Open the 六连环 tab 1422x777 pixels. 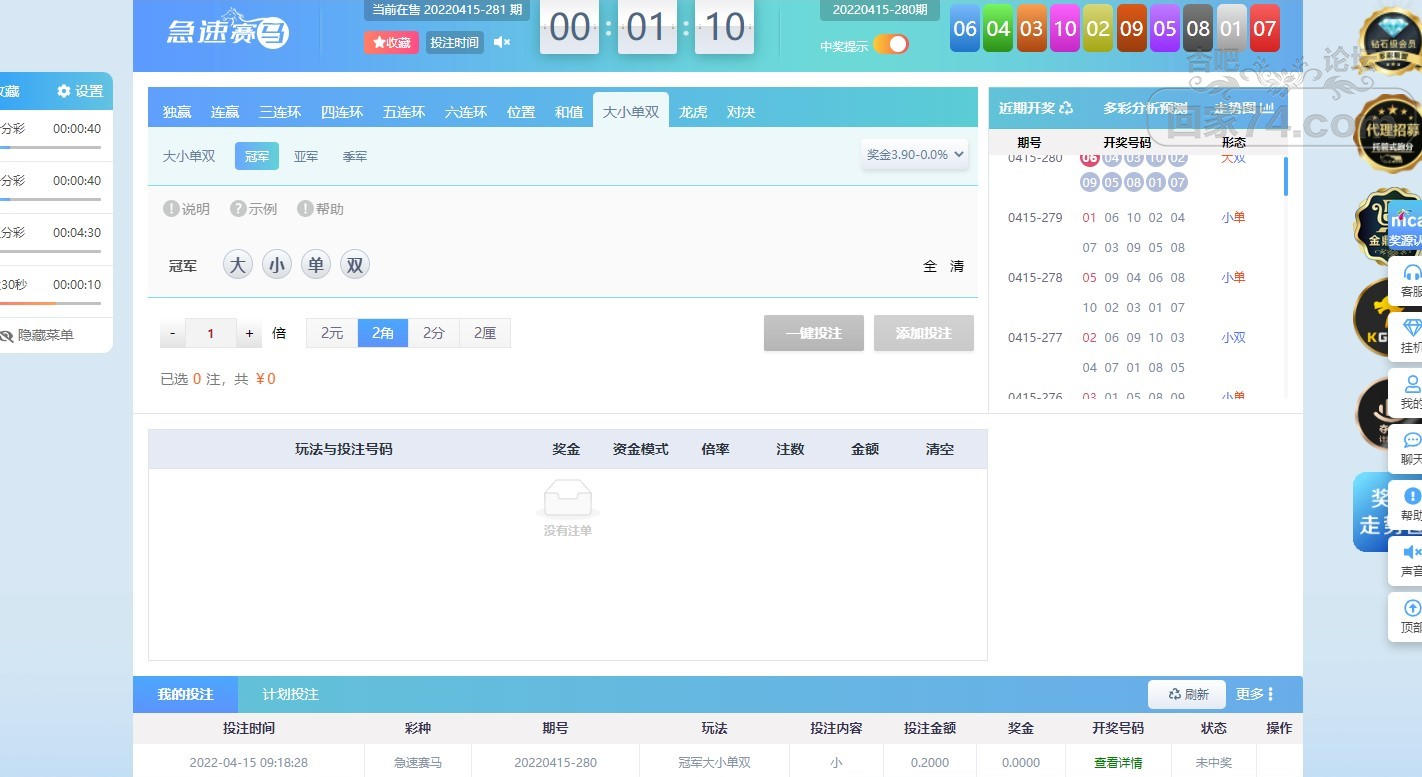466,112
